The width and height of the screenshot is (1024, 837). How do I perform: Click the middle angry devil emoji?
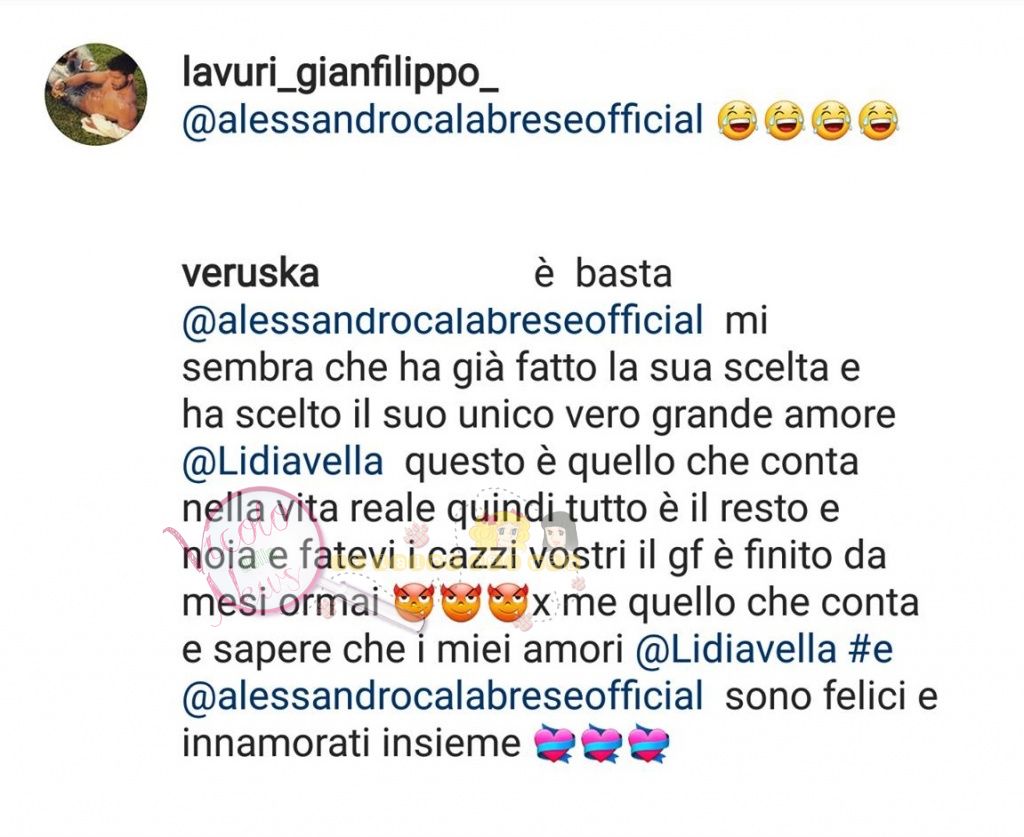tap(461, 603)
